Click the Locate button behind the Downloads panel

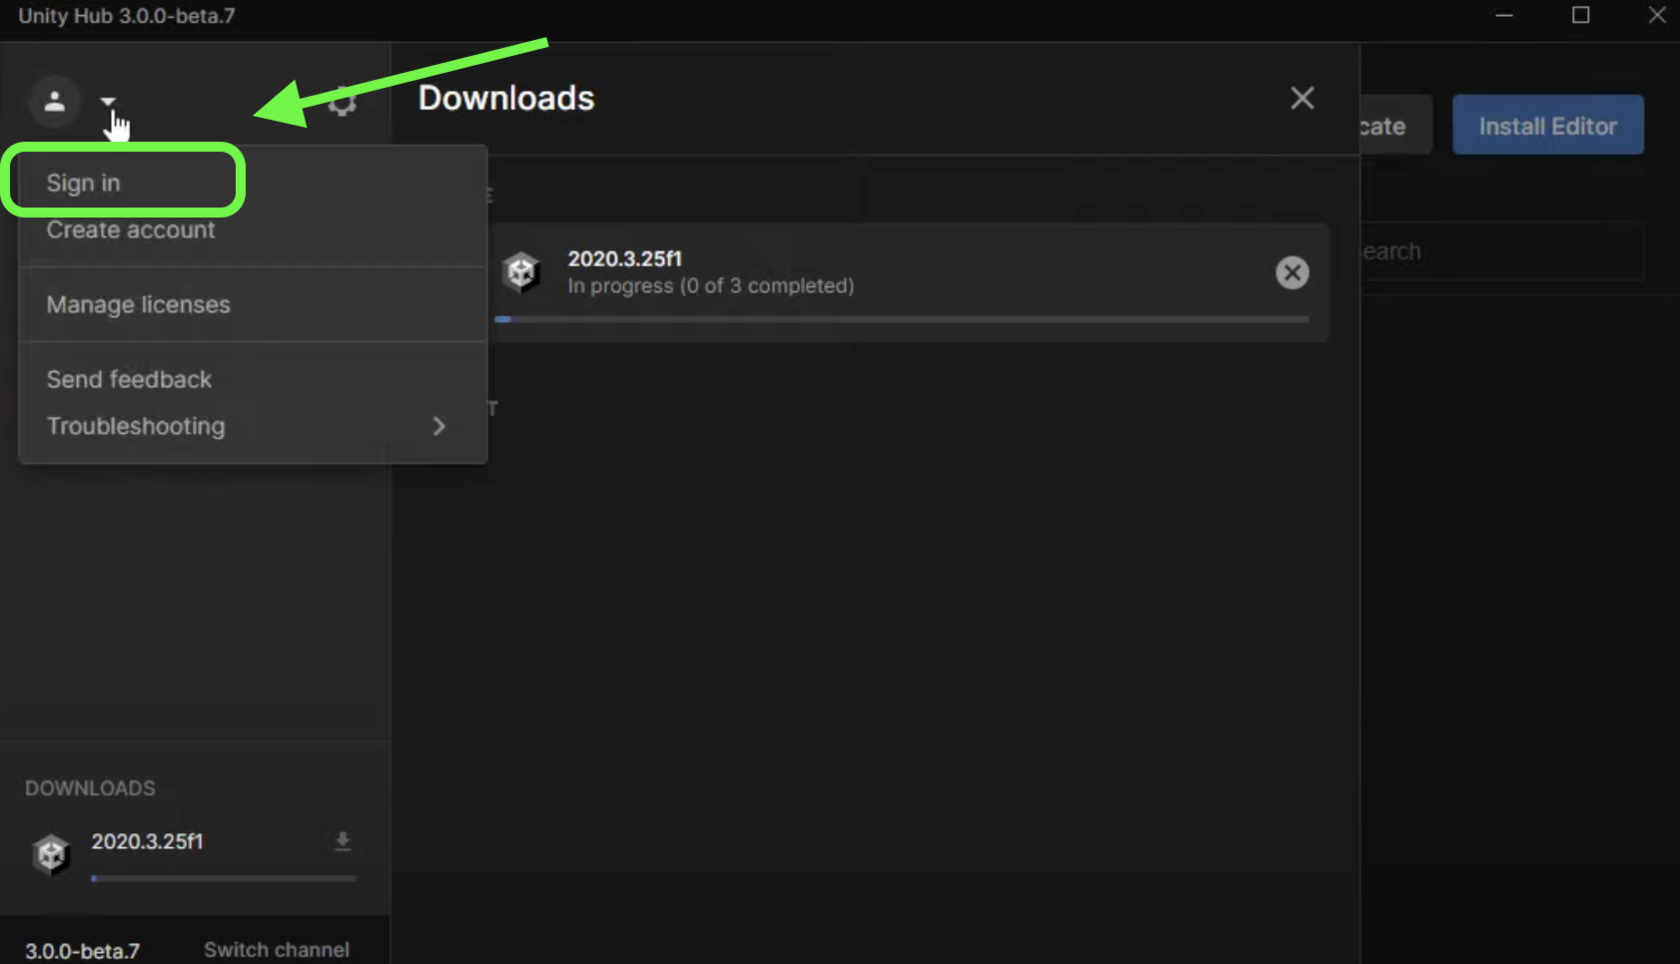pyautogui.click(x=1396, y=126)
